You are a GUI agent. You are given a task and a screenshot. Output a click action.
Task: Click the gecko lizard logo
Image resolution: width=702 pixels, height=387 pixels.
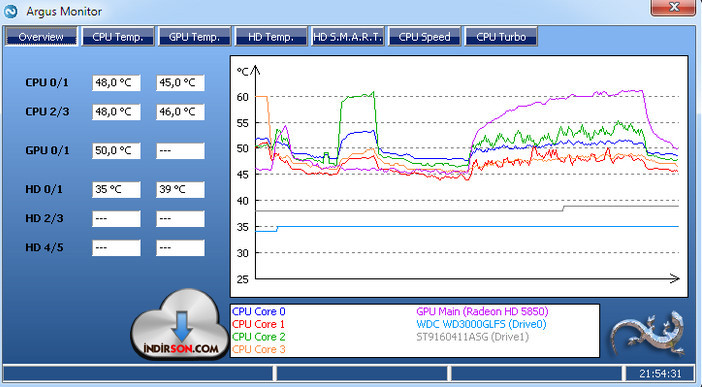649,332
